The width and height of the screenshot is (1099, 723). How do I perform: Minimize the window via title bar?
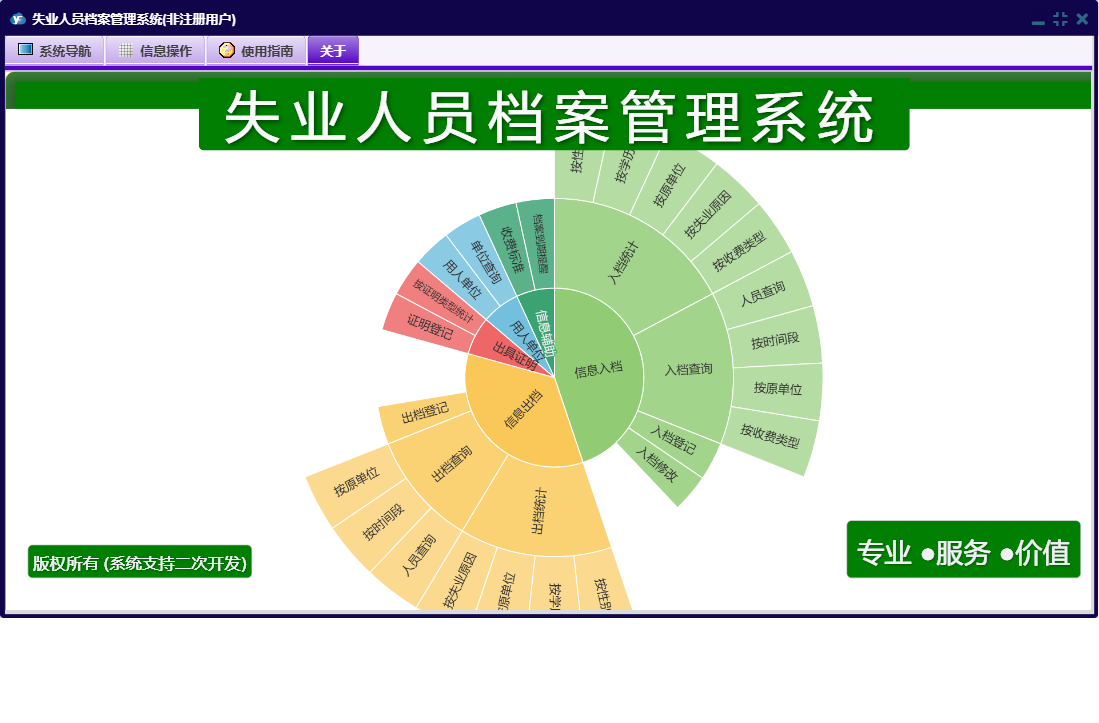pos(1038,20)
